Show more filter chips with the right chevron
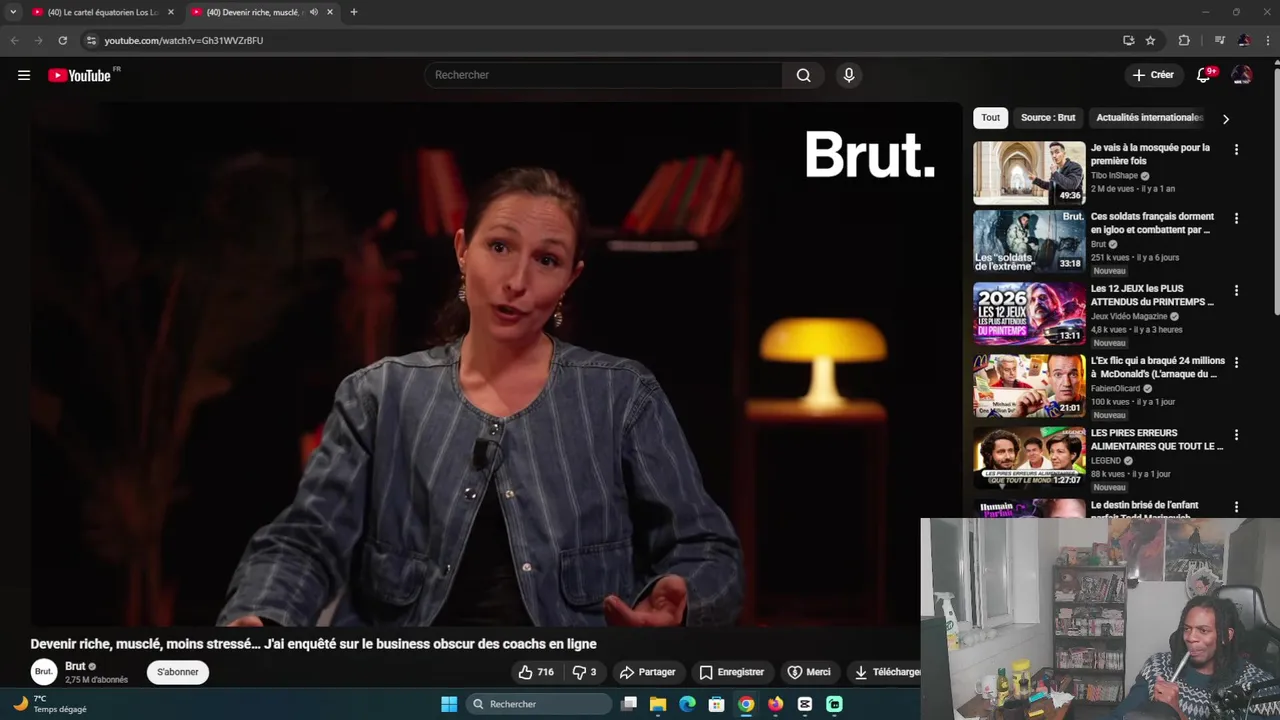1280x720 pixels. pos(1226,119)
